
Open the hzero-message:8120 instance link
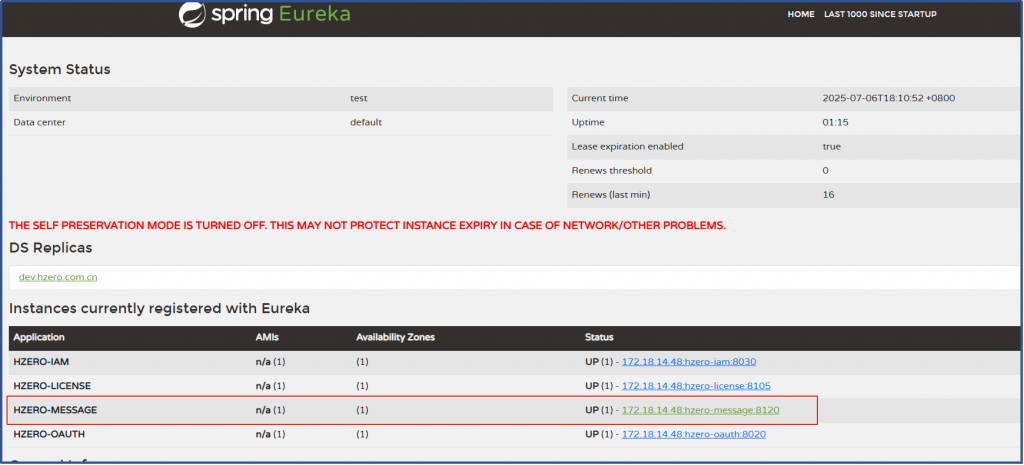(700, 410)
